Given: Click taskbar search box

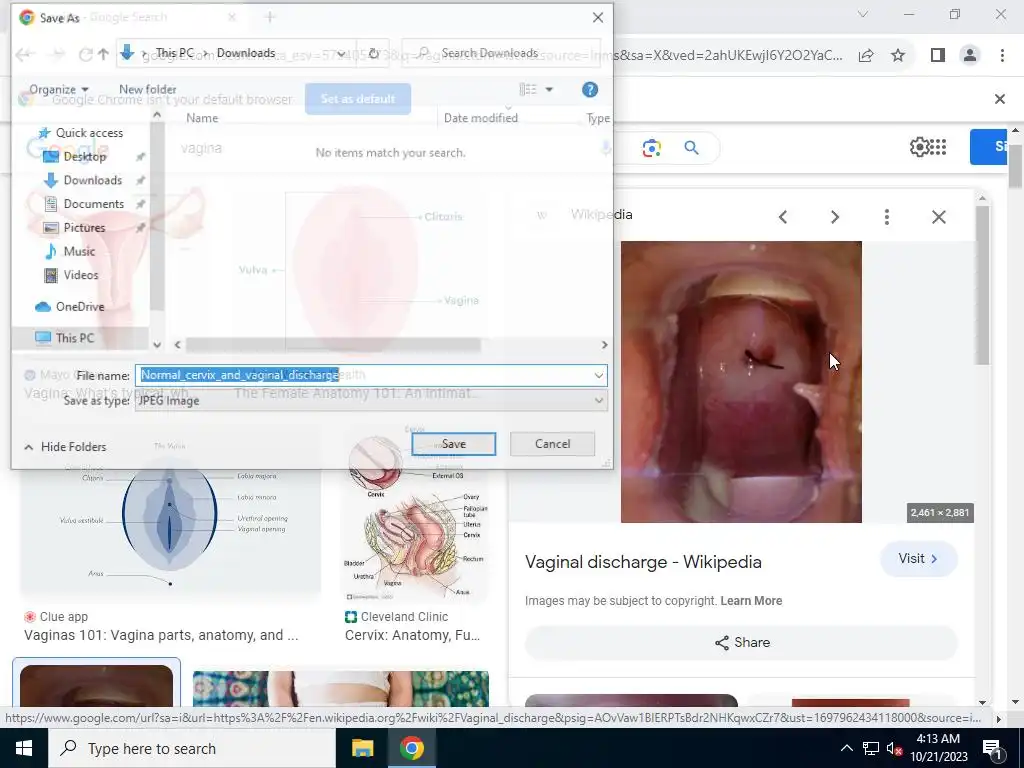Looking at the screenshot, I should (x=192, y=748).
